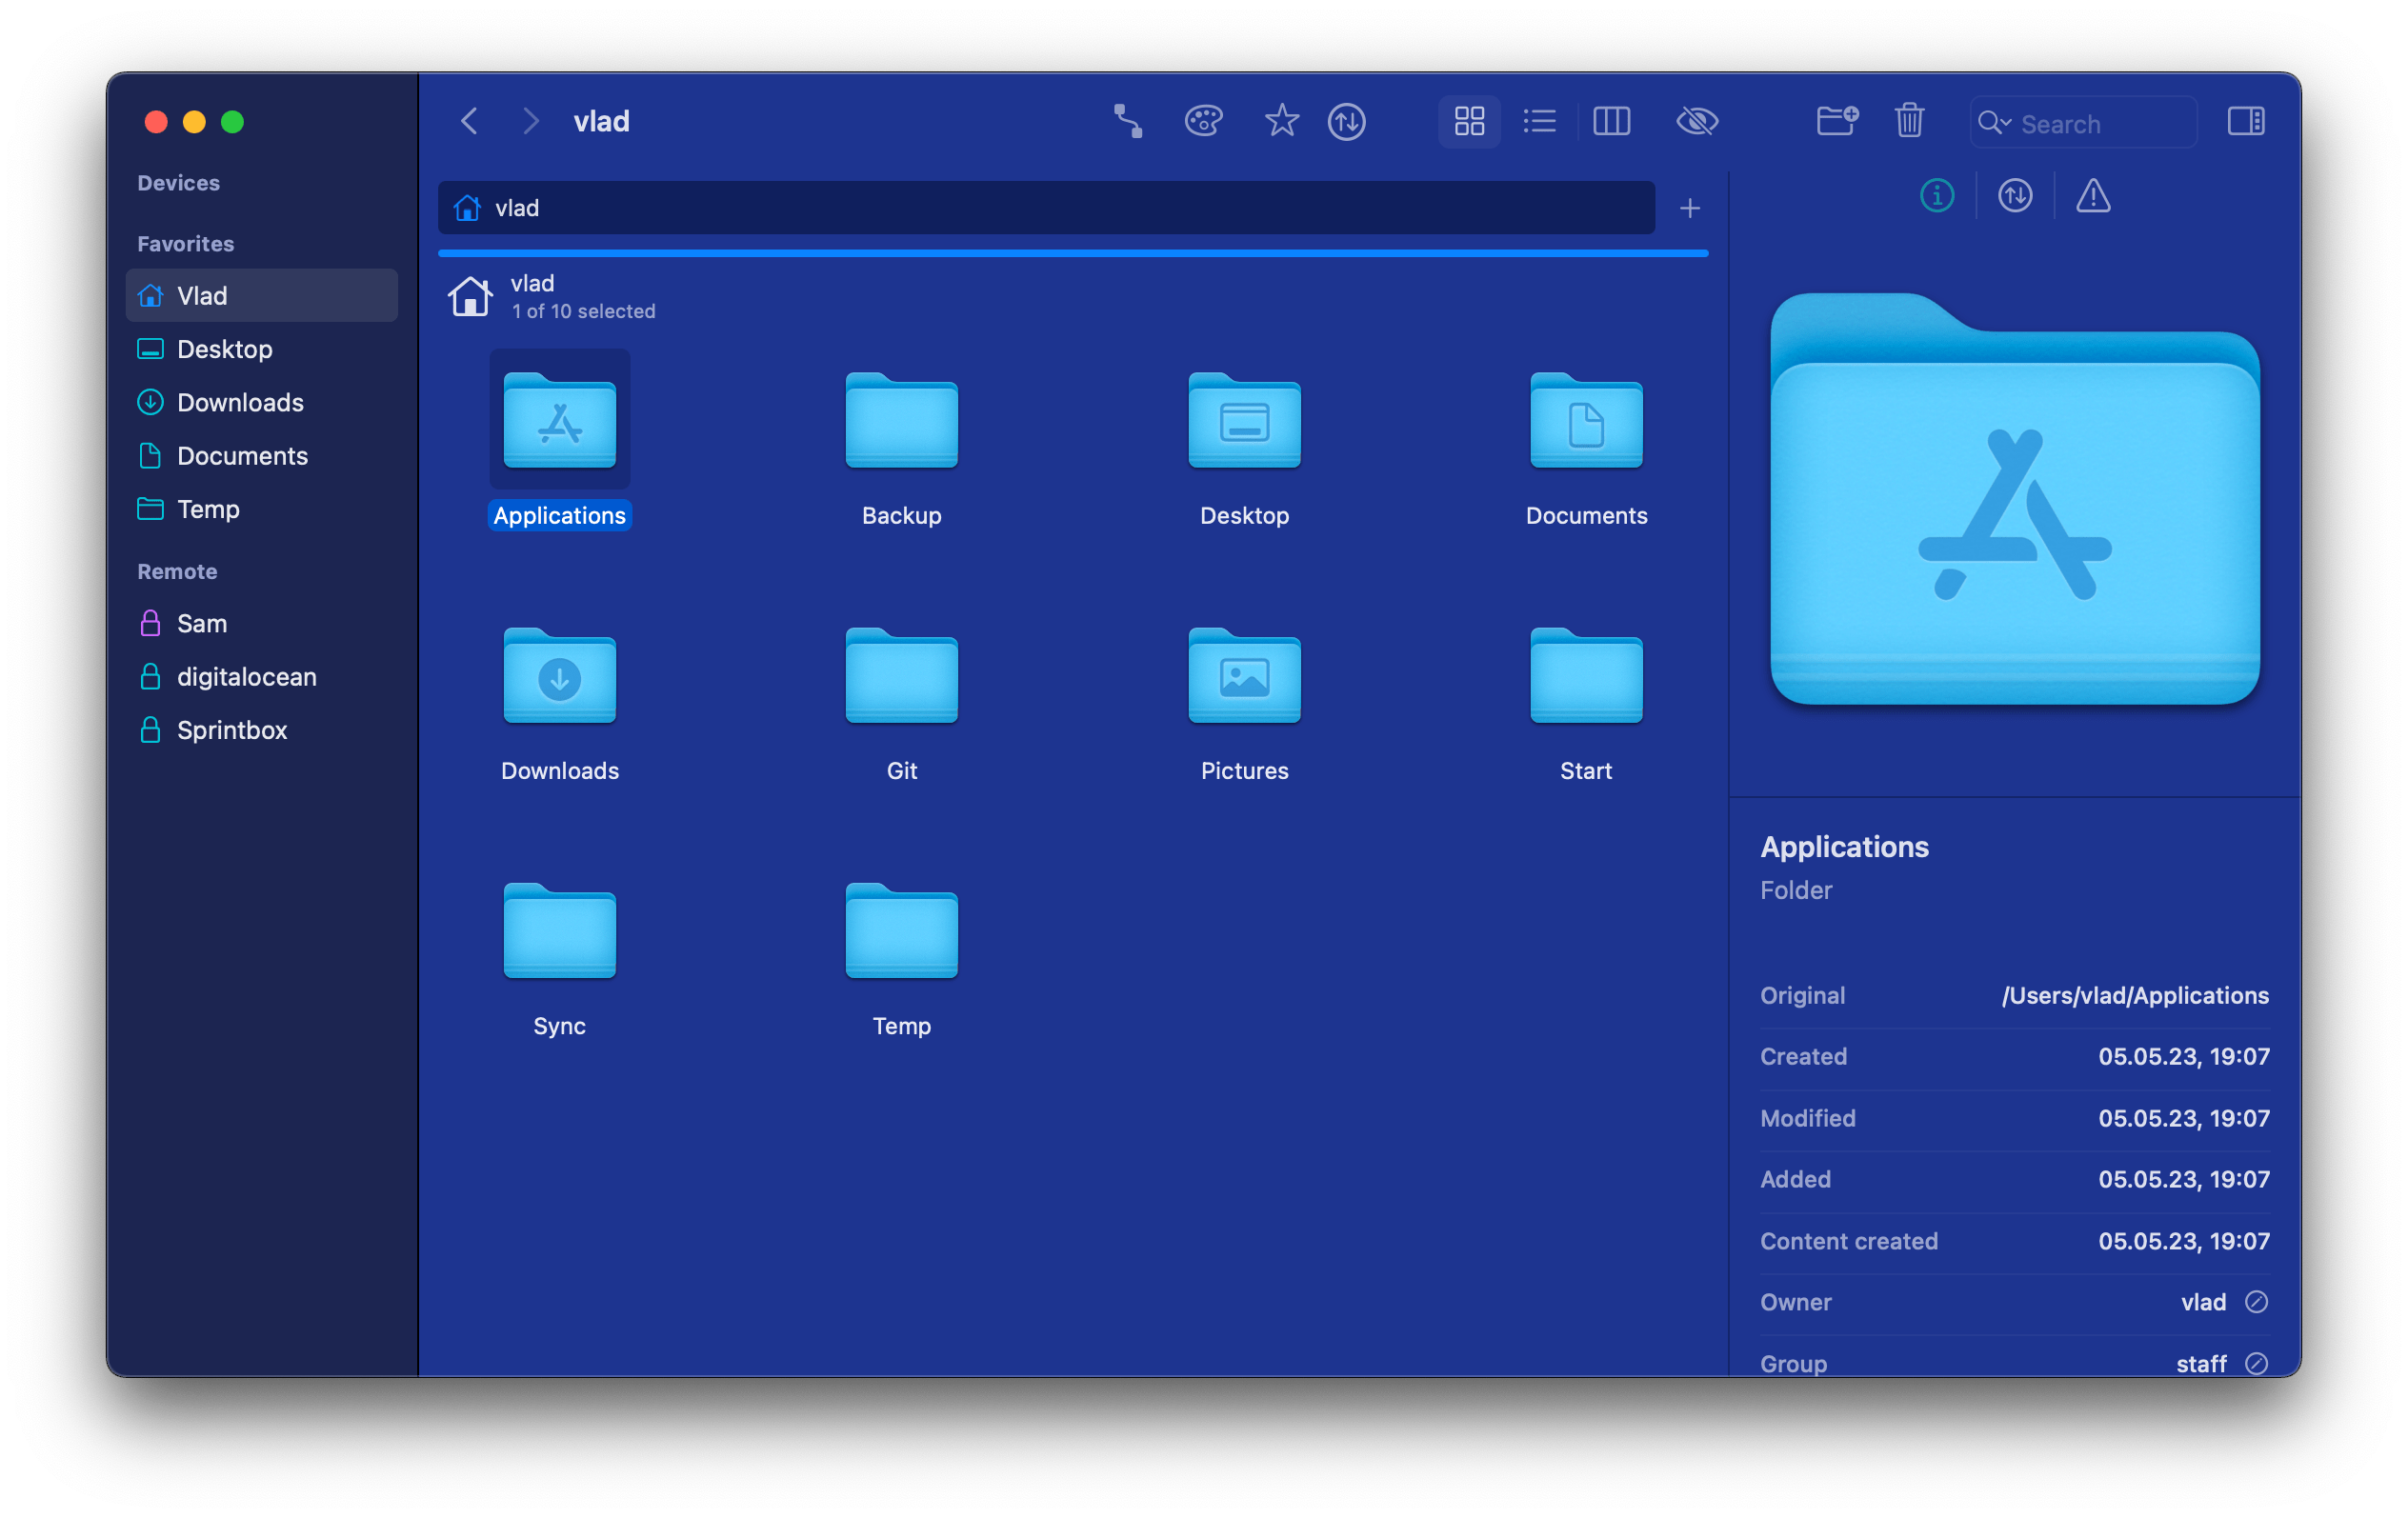Show the transfers inspector tab

click(x=2015, y=196)
